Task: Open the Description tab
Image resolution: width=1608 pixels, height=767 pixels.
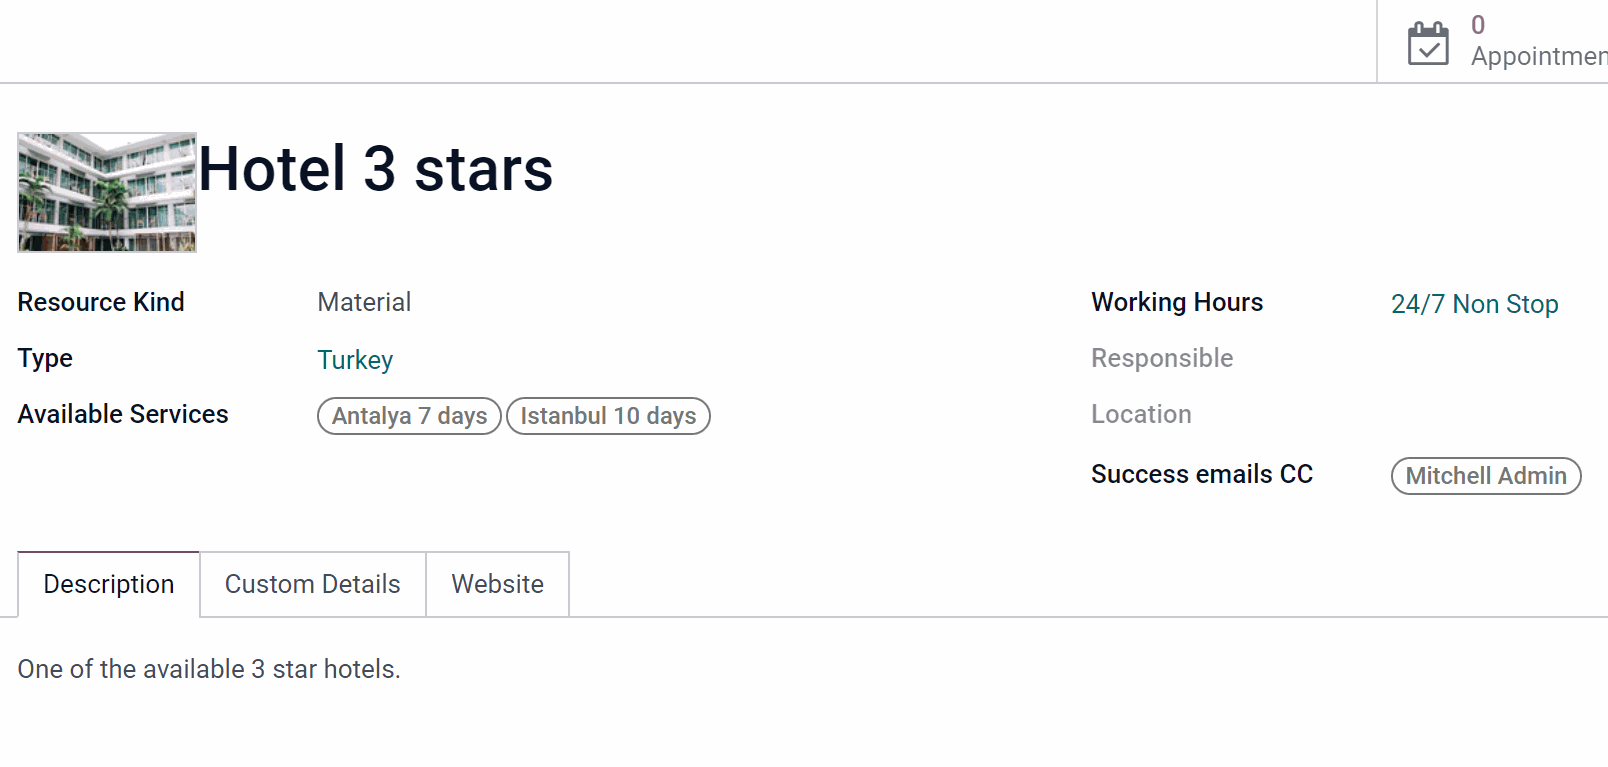Action: [x=109, y=584]
